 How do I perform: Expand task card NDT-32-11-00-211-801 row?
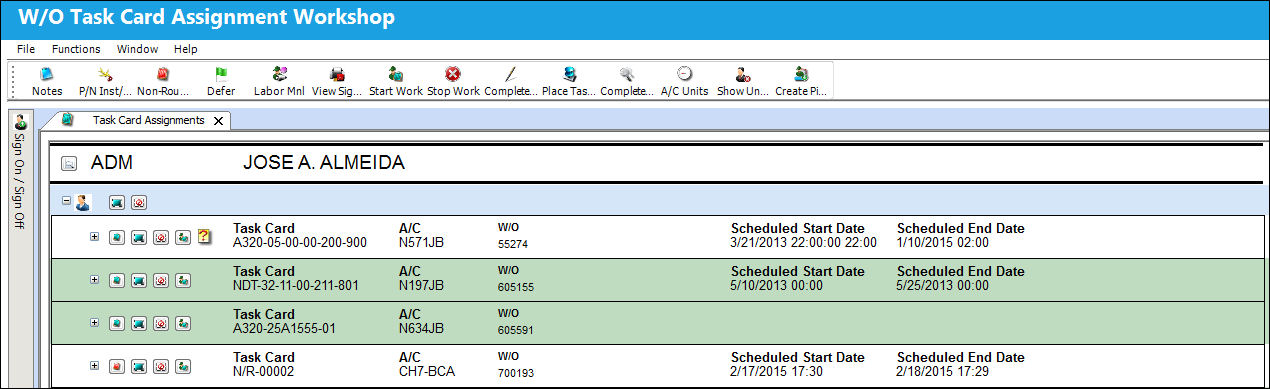point(94,280)
